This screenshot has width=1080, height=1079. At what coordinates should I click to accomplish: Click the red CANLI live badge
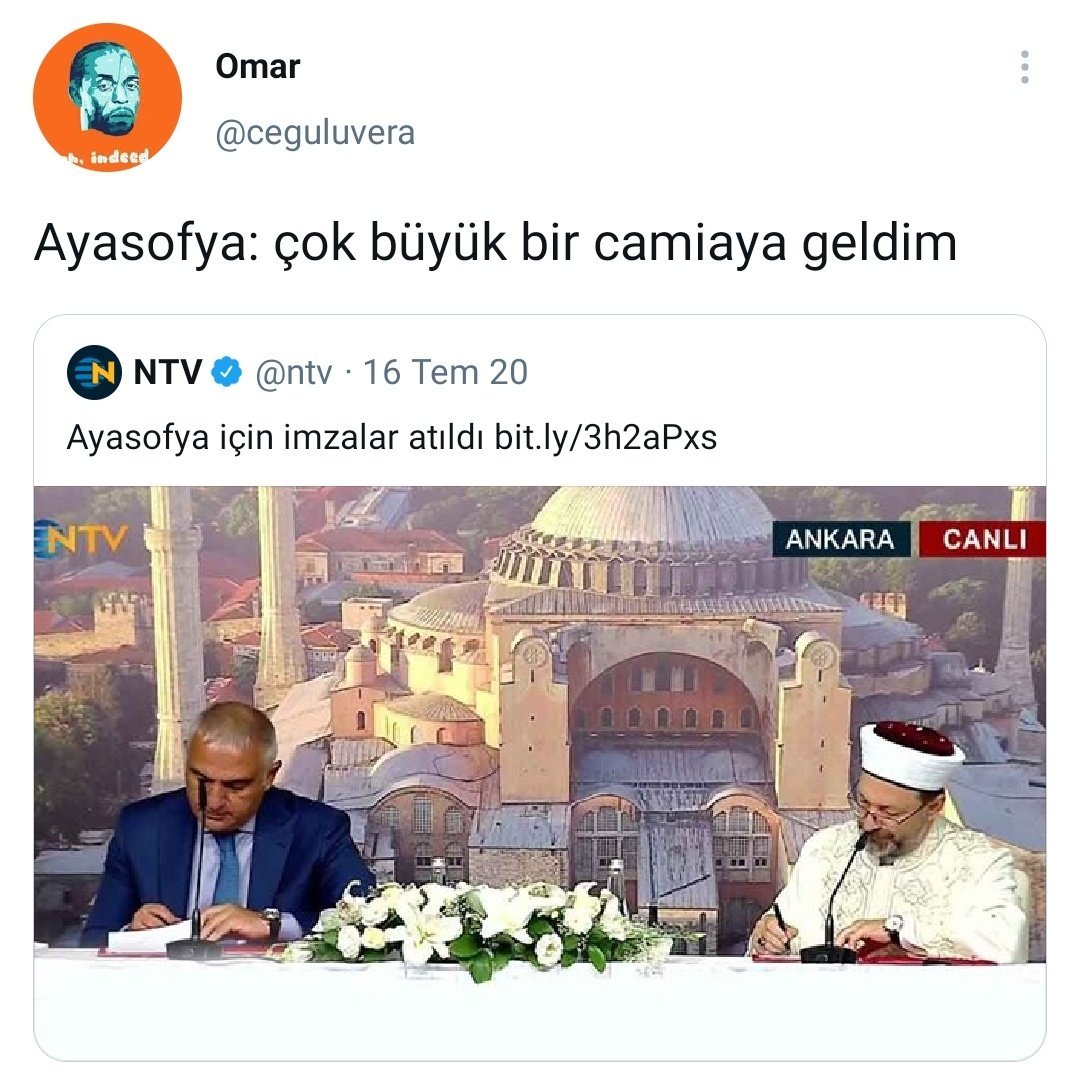[984, 539]
